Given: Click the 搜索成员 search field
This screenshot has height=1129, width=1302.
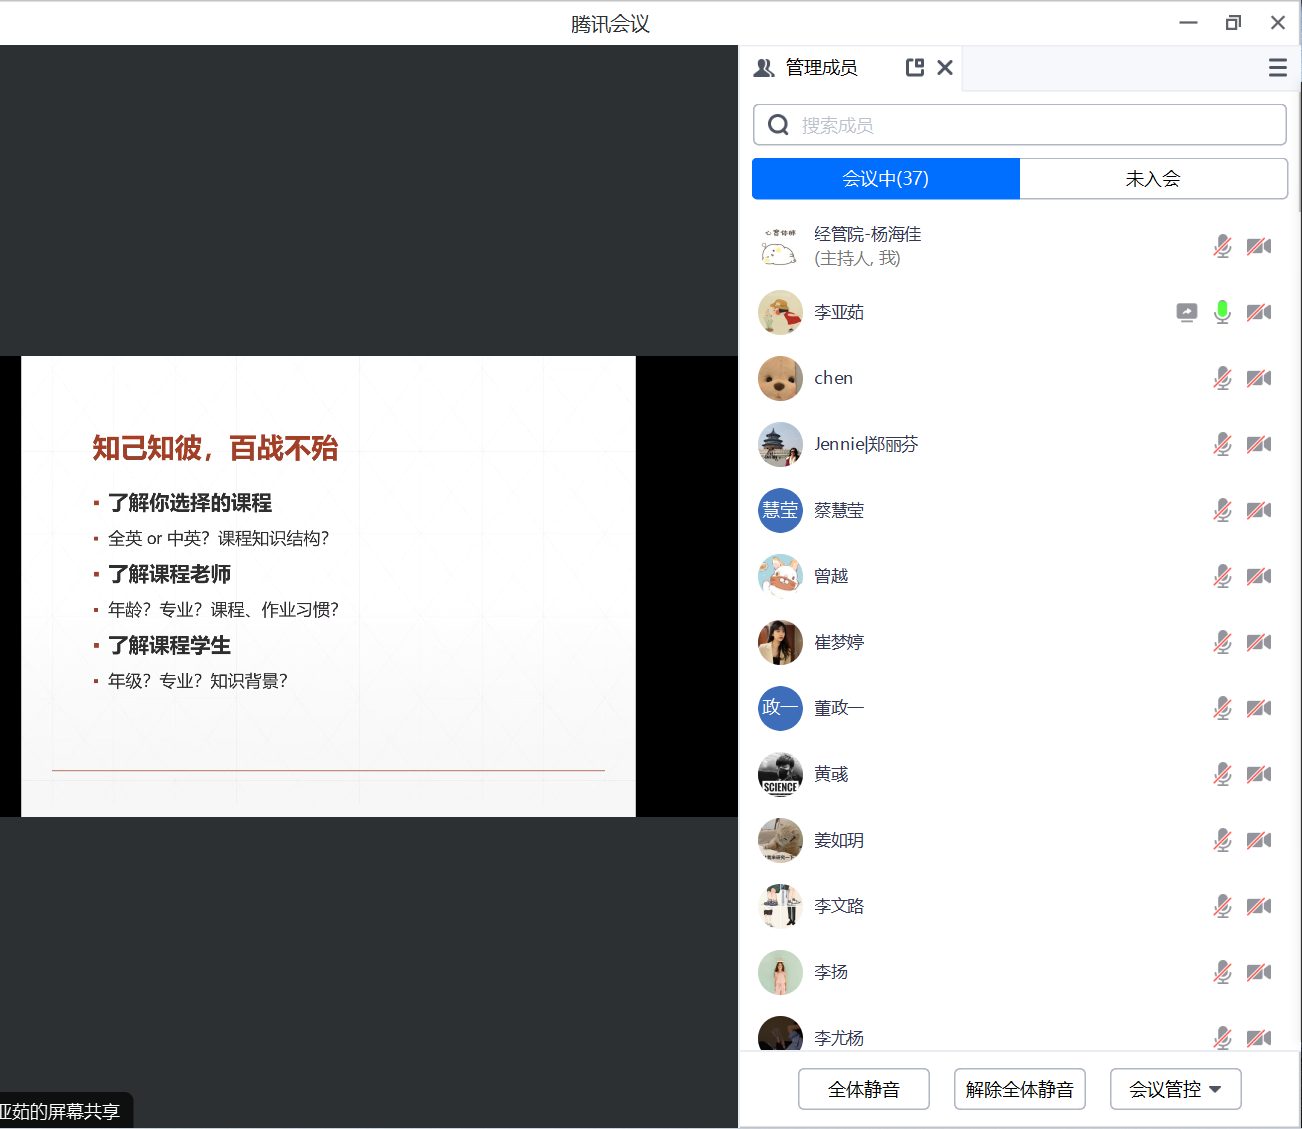Looking at the screenshot, I should [1020, 125].
